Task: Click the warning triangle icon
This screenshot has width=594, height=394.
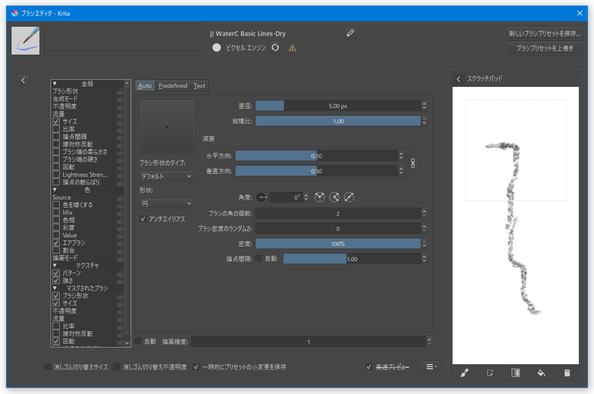Action: click(x=292, y=48)
